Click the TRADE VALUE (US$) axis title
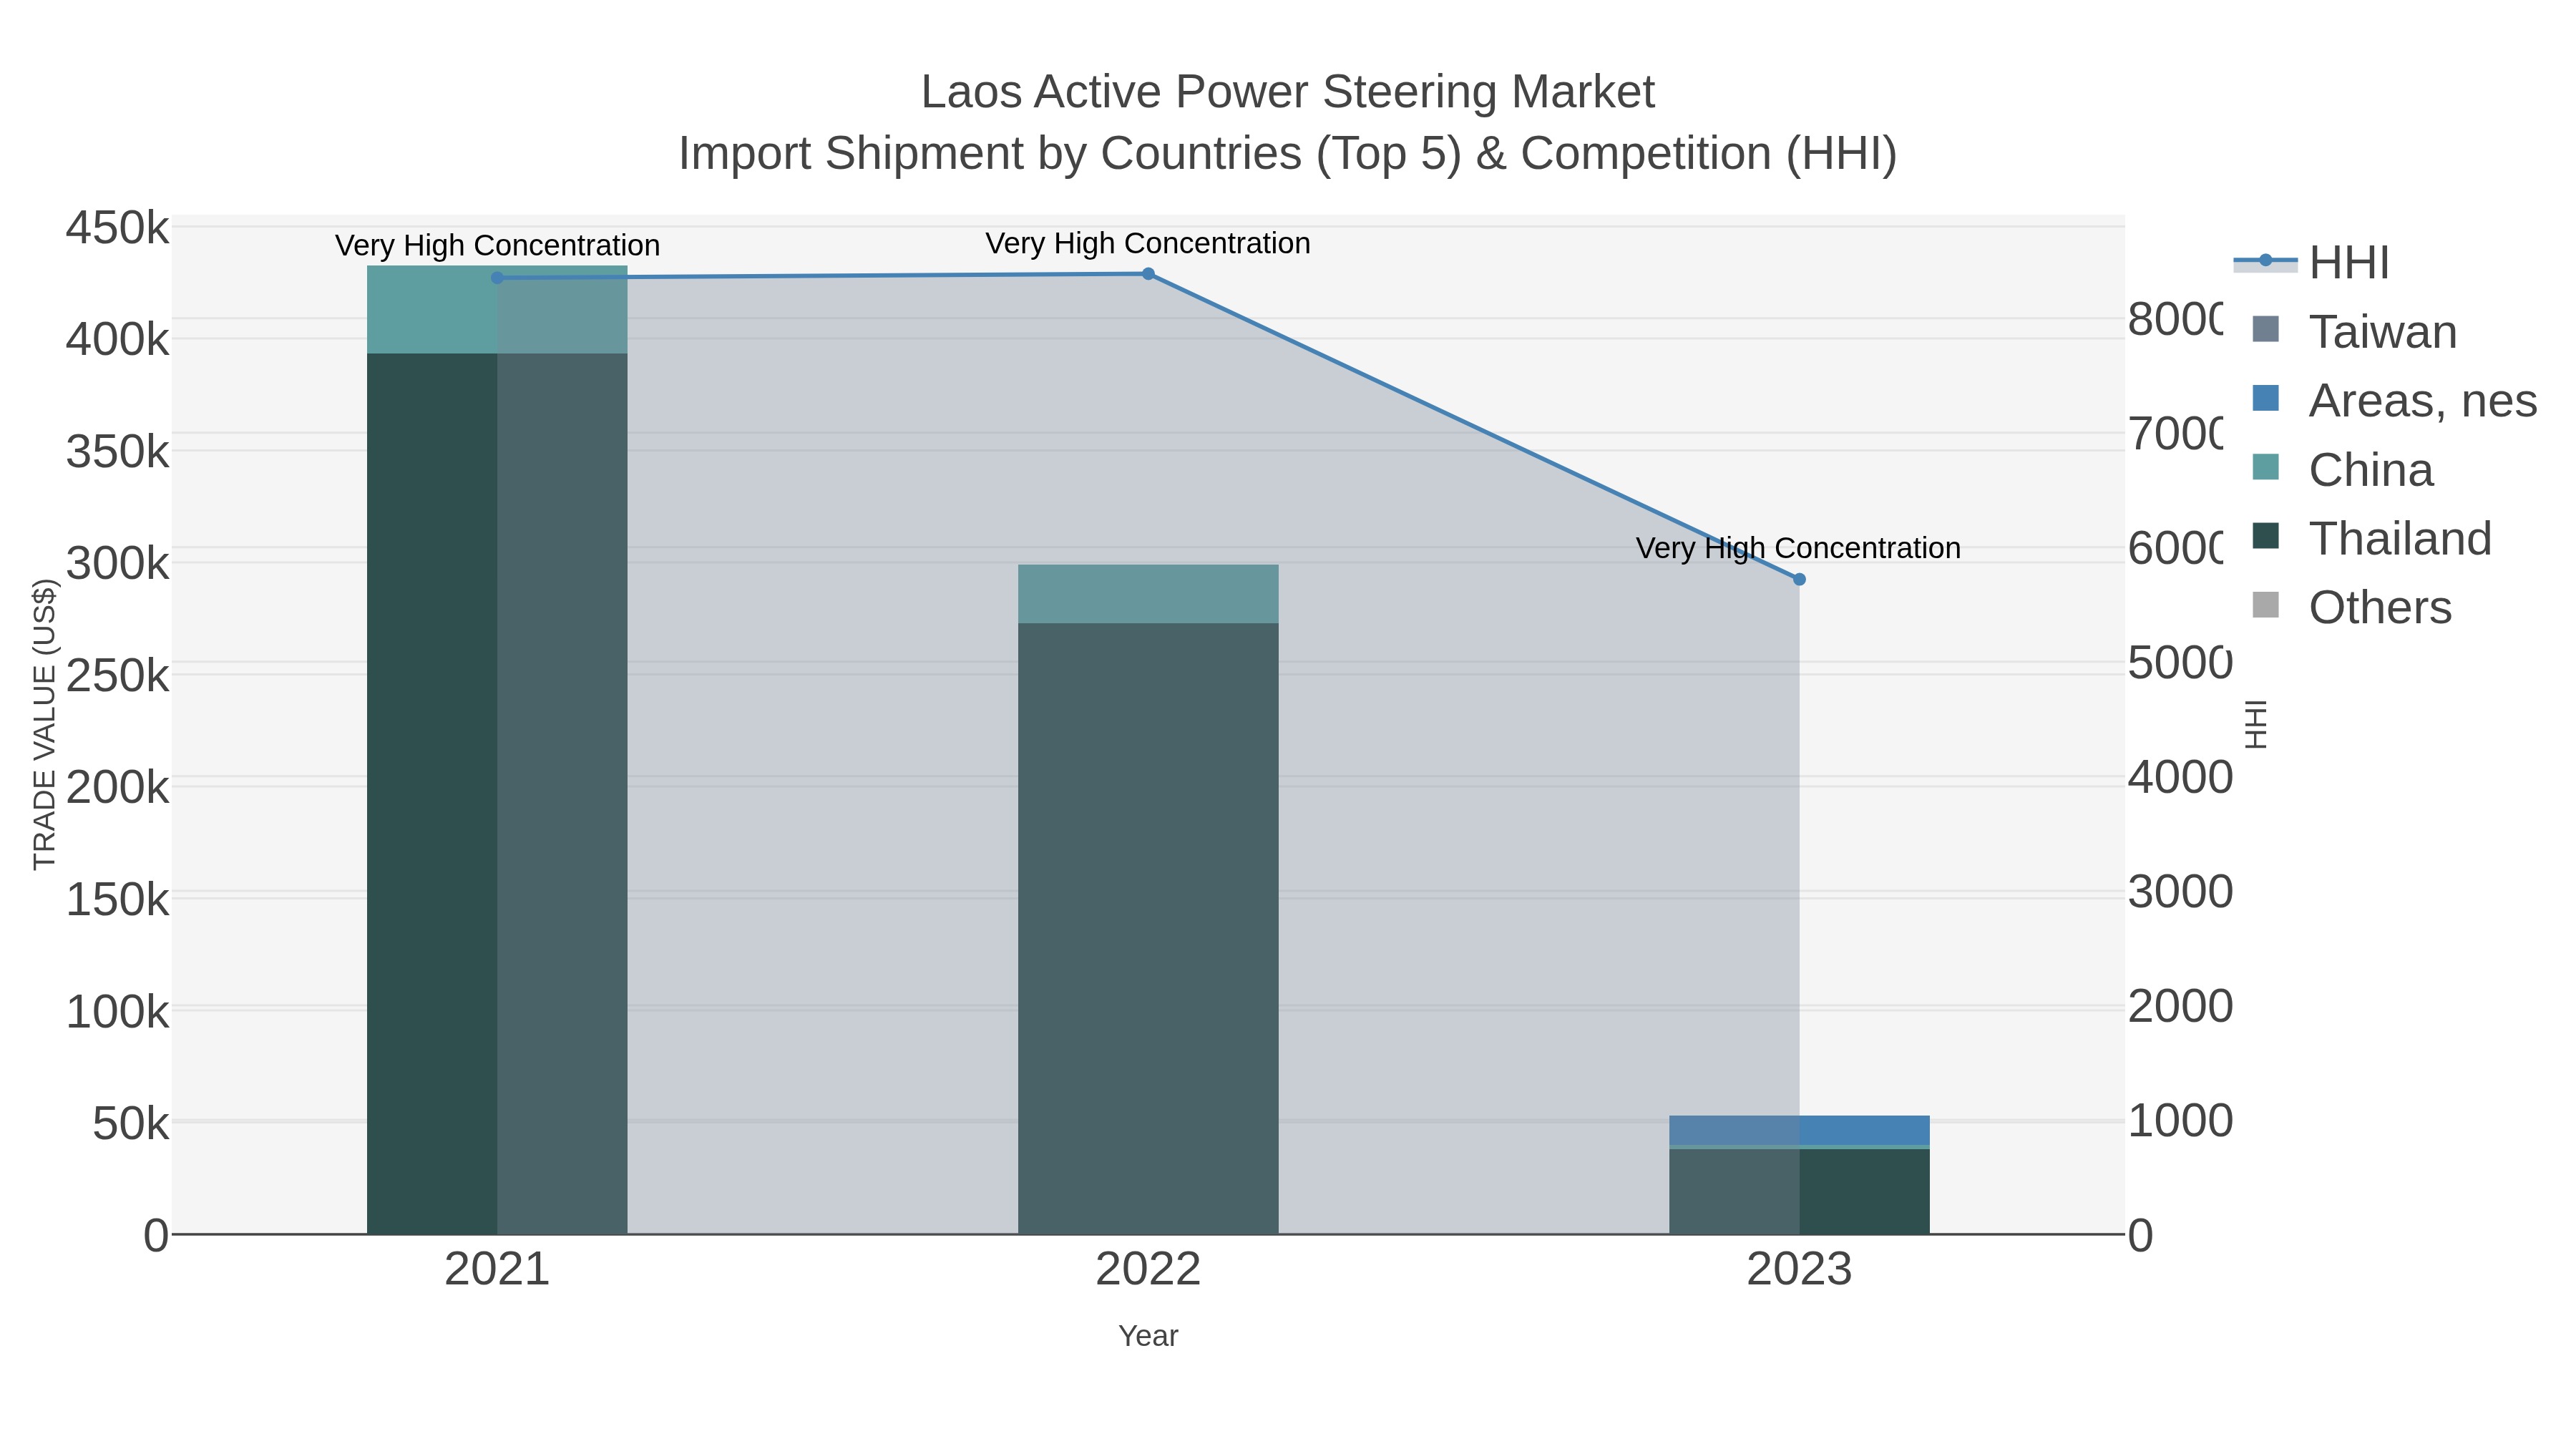 (45, 724)
